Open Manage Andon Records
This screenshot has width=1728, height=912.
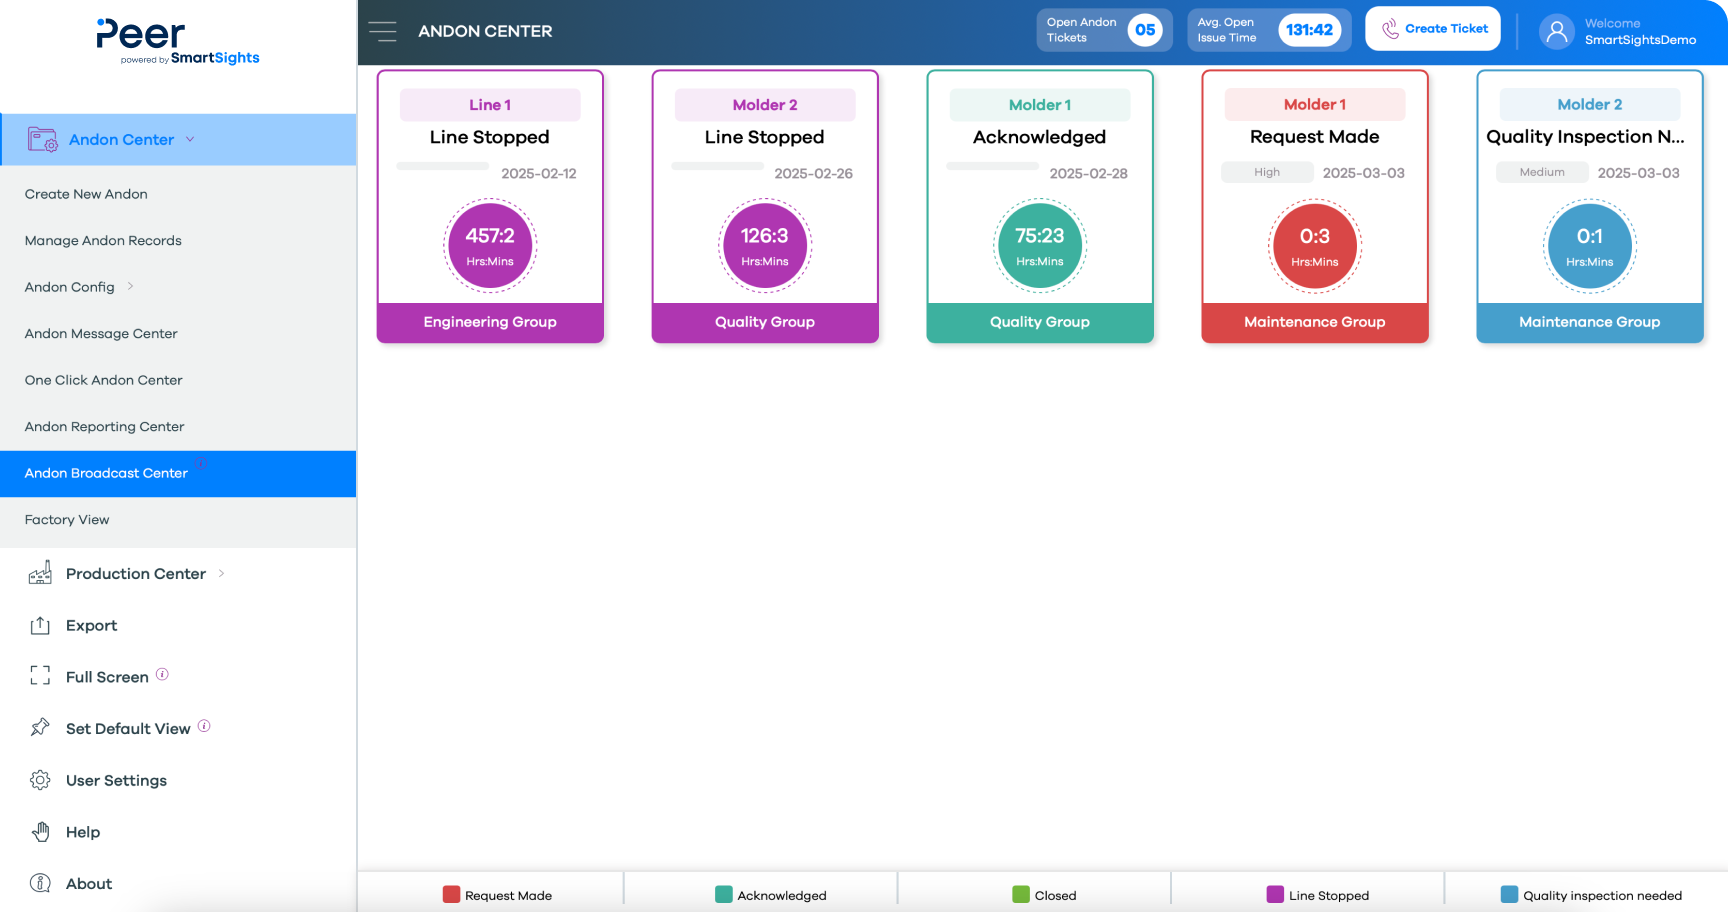[103, 241]
